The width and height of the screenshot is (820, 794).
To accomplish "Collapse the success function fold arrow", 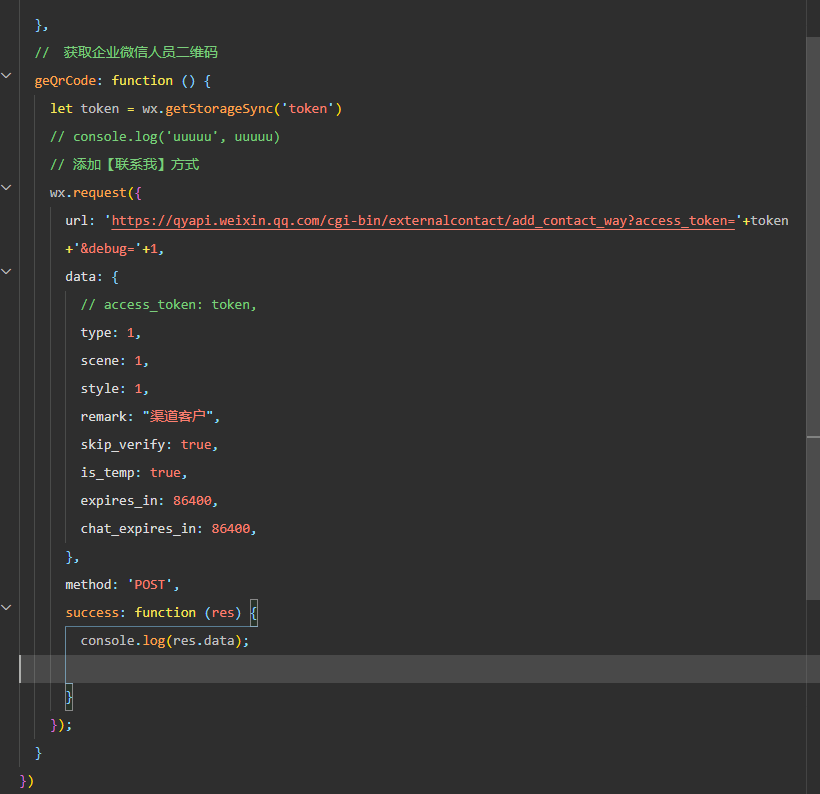I will (6, 608).
